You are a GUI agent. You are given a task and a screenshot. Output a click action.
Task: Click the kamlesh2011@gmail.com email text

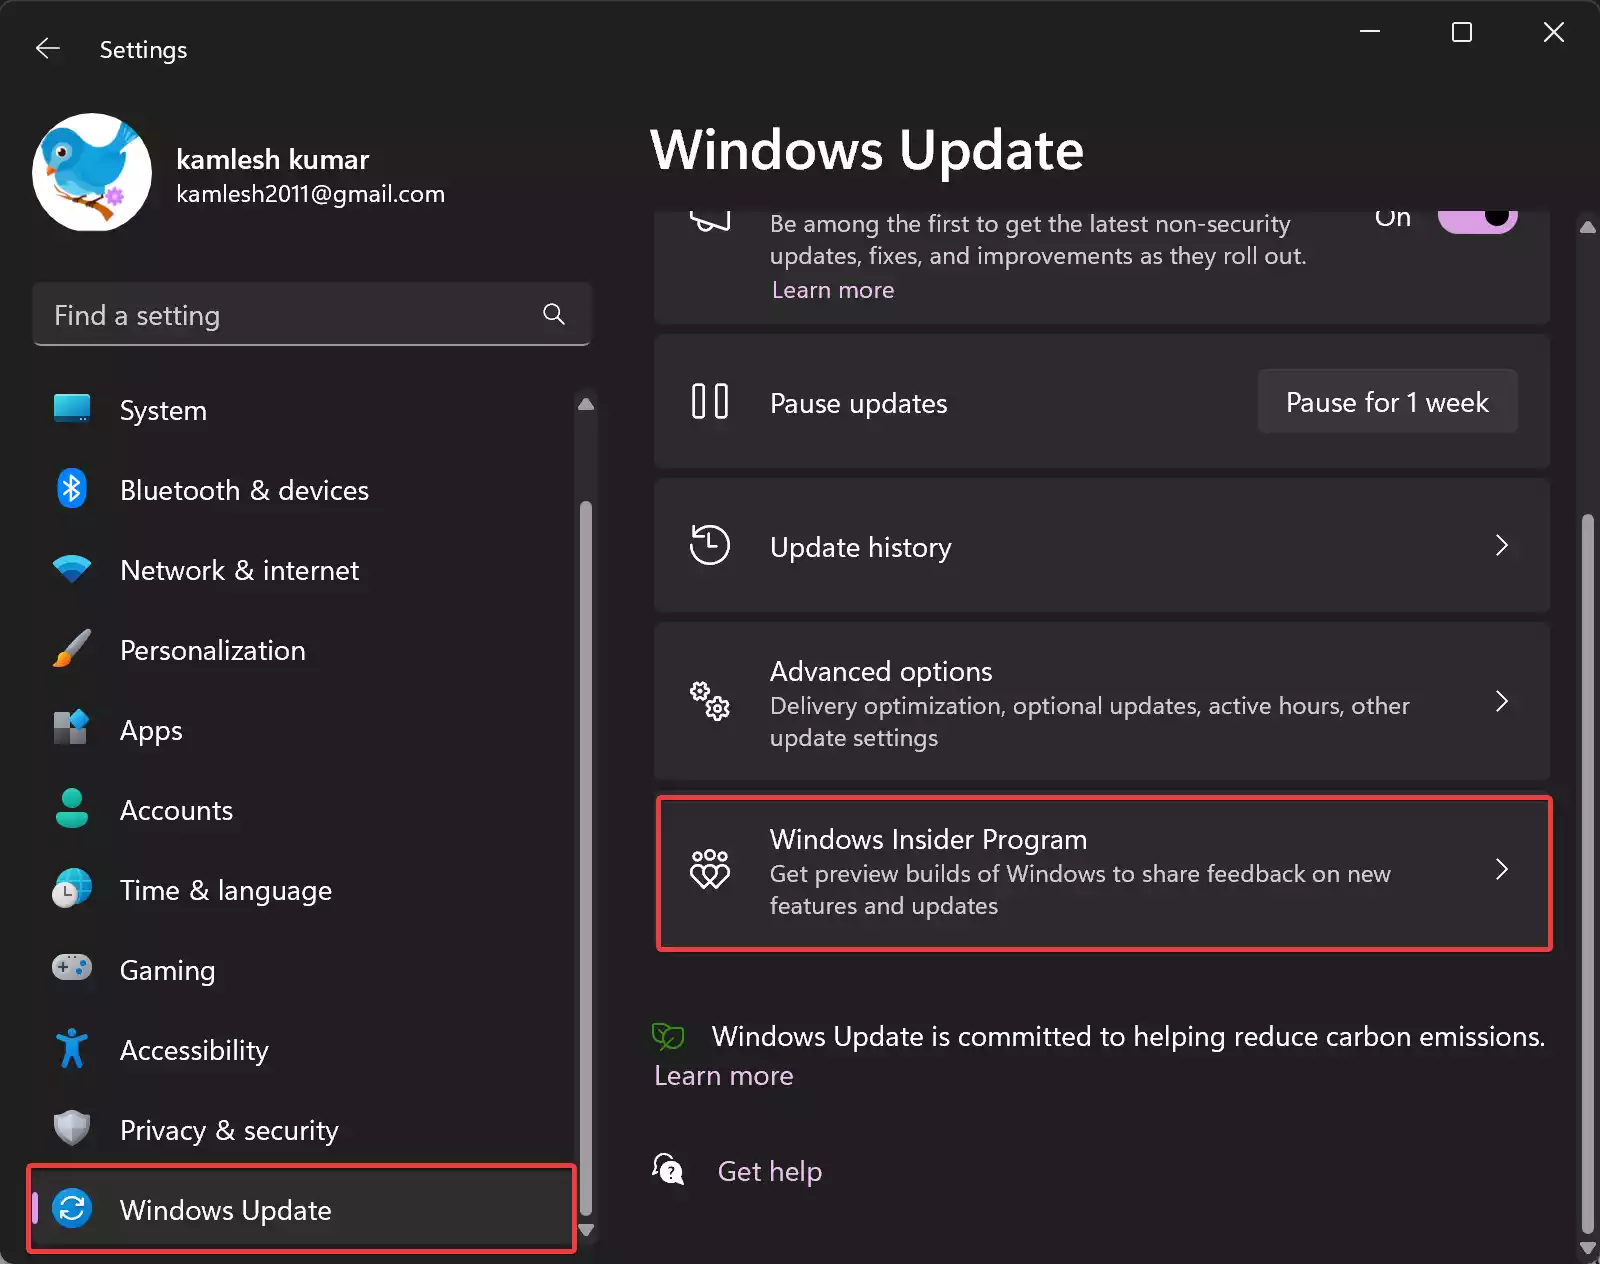click(x=310, y=194)
